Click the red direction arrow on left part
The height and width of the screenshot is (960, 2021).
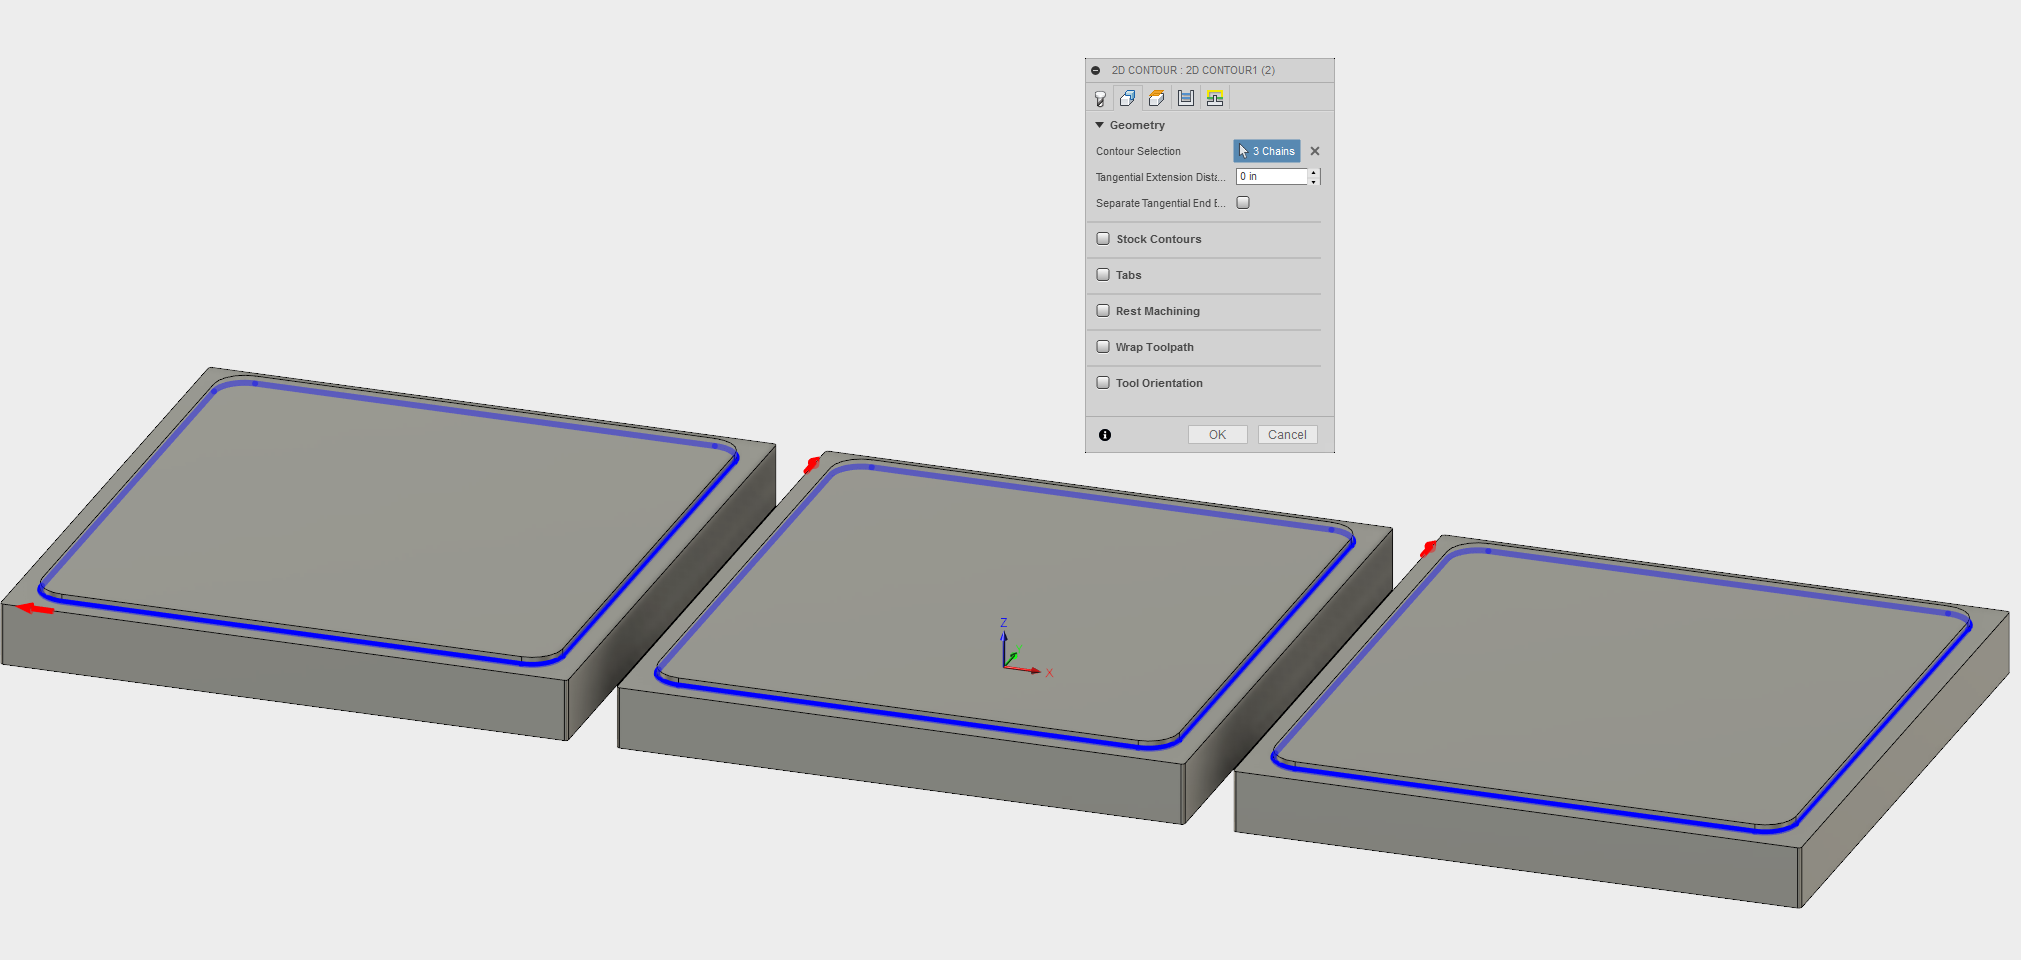coord(36,608)
